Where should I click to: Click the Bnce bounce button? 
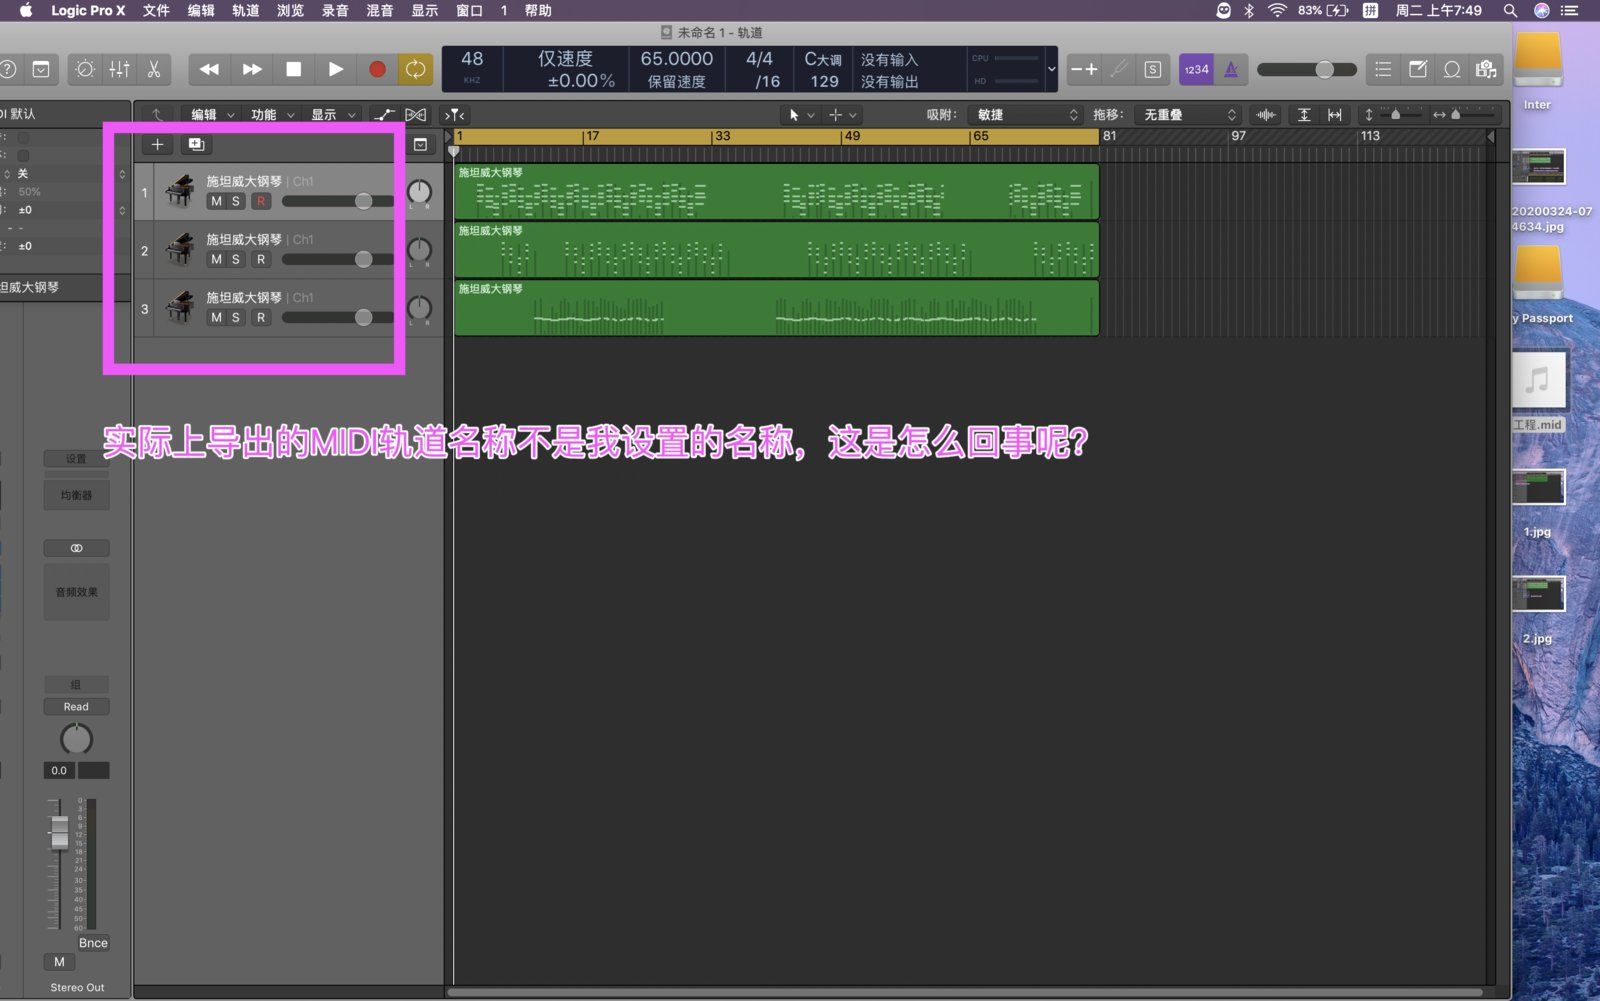coord(93,943)
